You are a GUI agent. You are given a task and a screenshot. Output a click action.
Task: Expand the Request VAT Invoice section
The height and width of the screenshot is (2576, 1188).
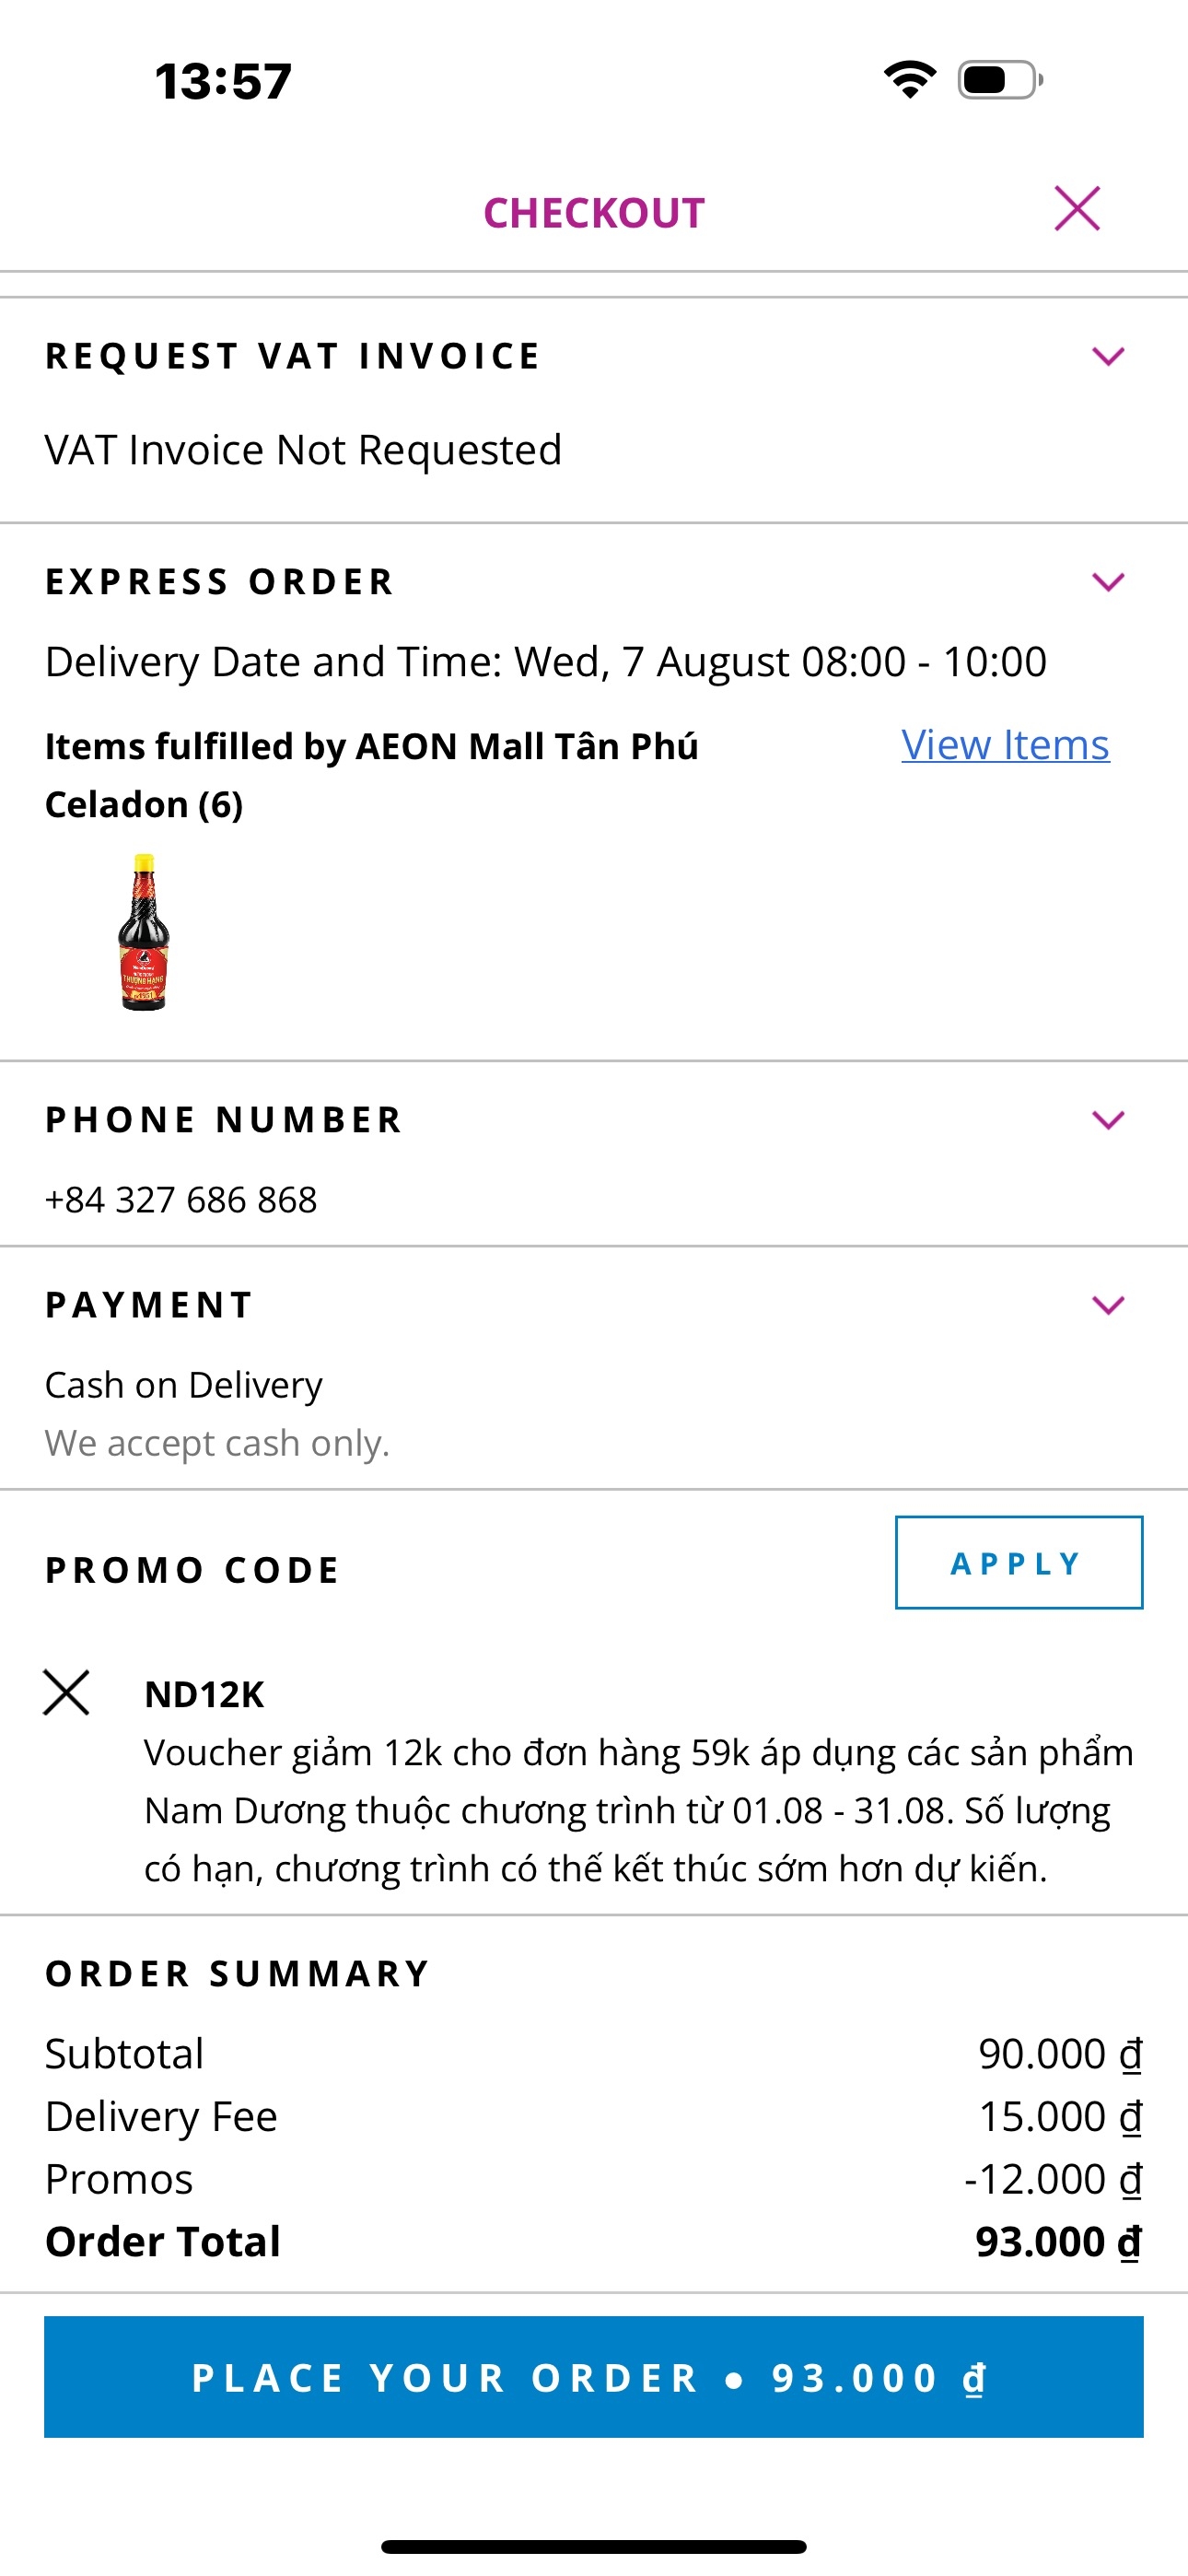tap(1108, 357)
